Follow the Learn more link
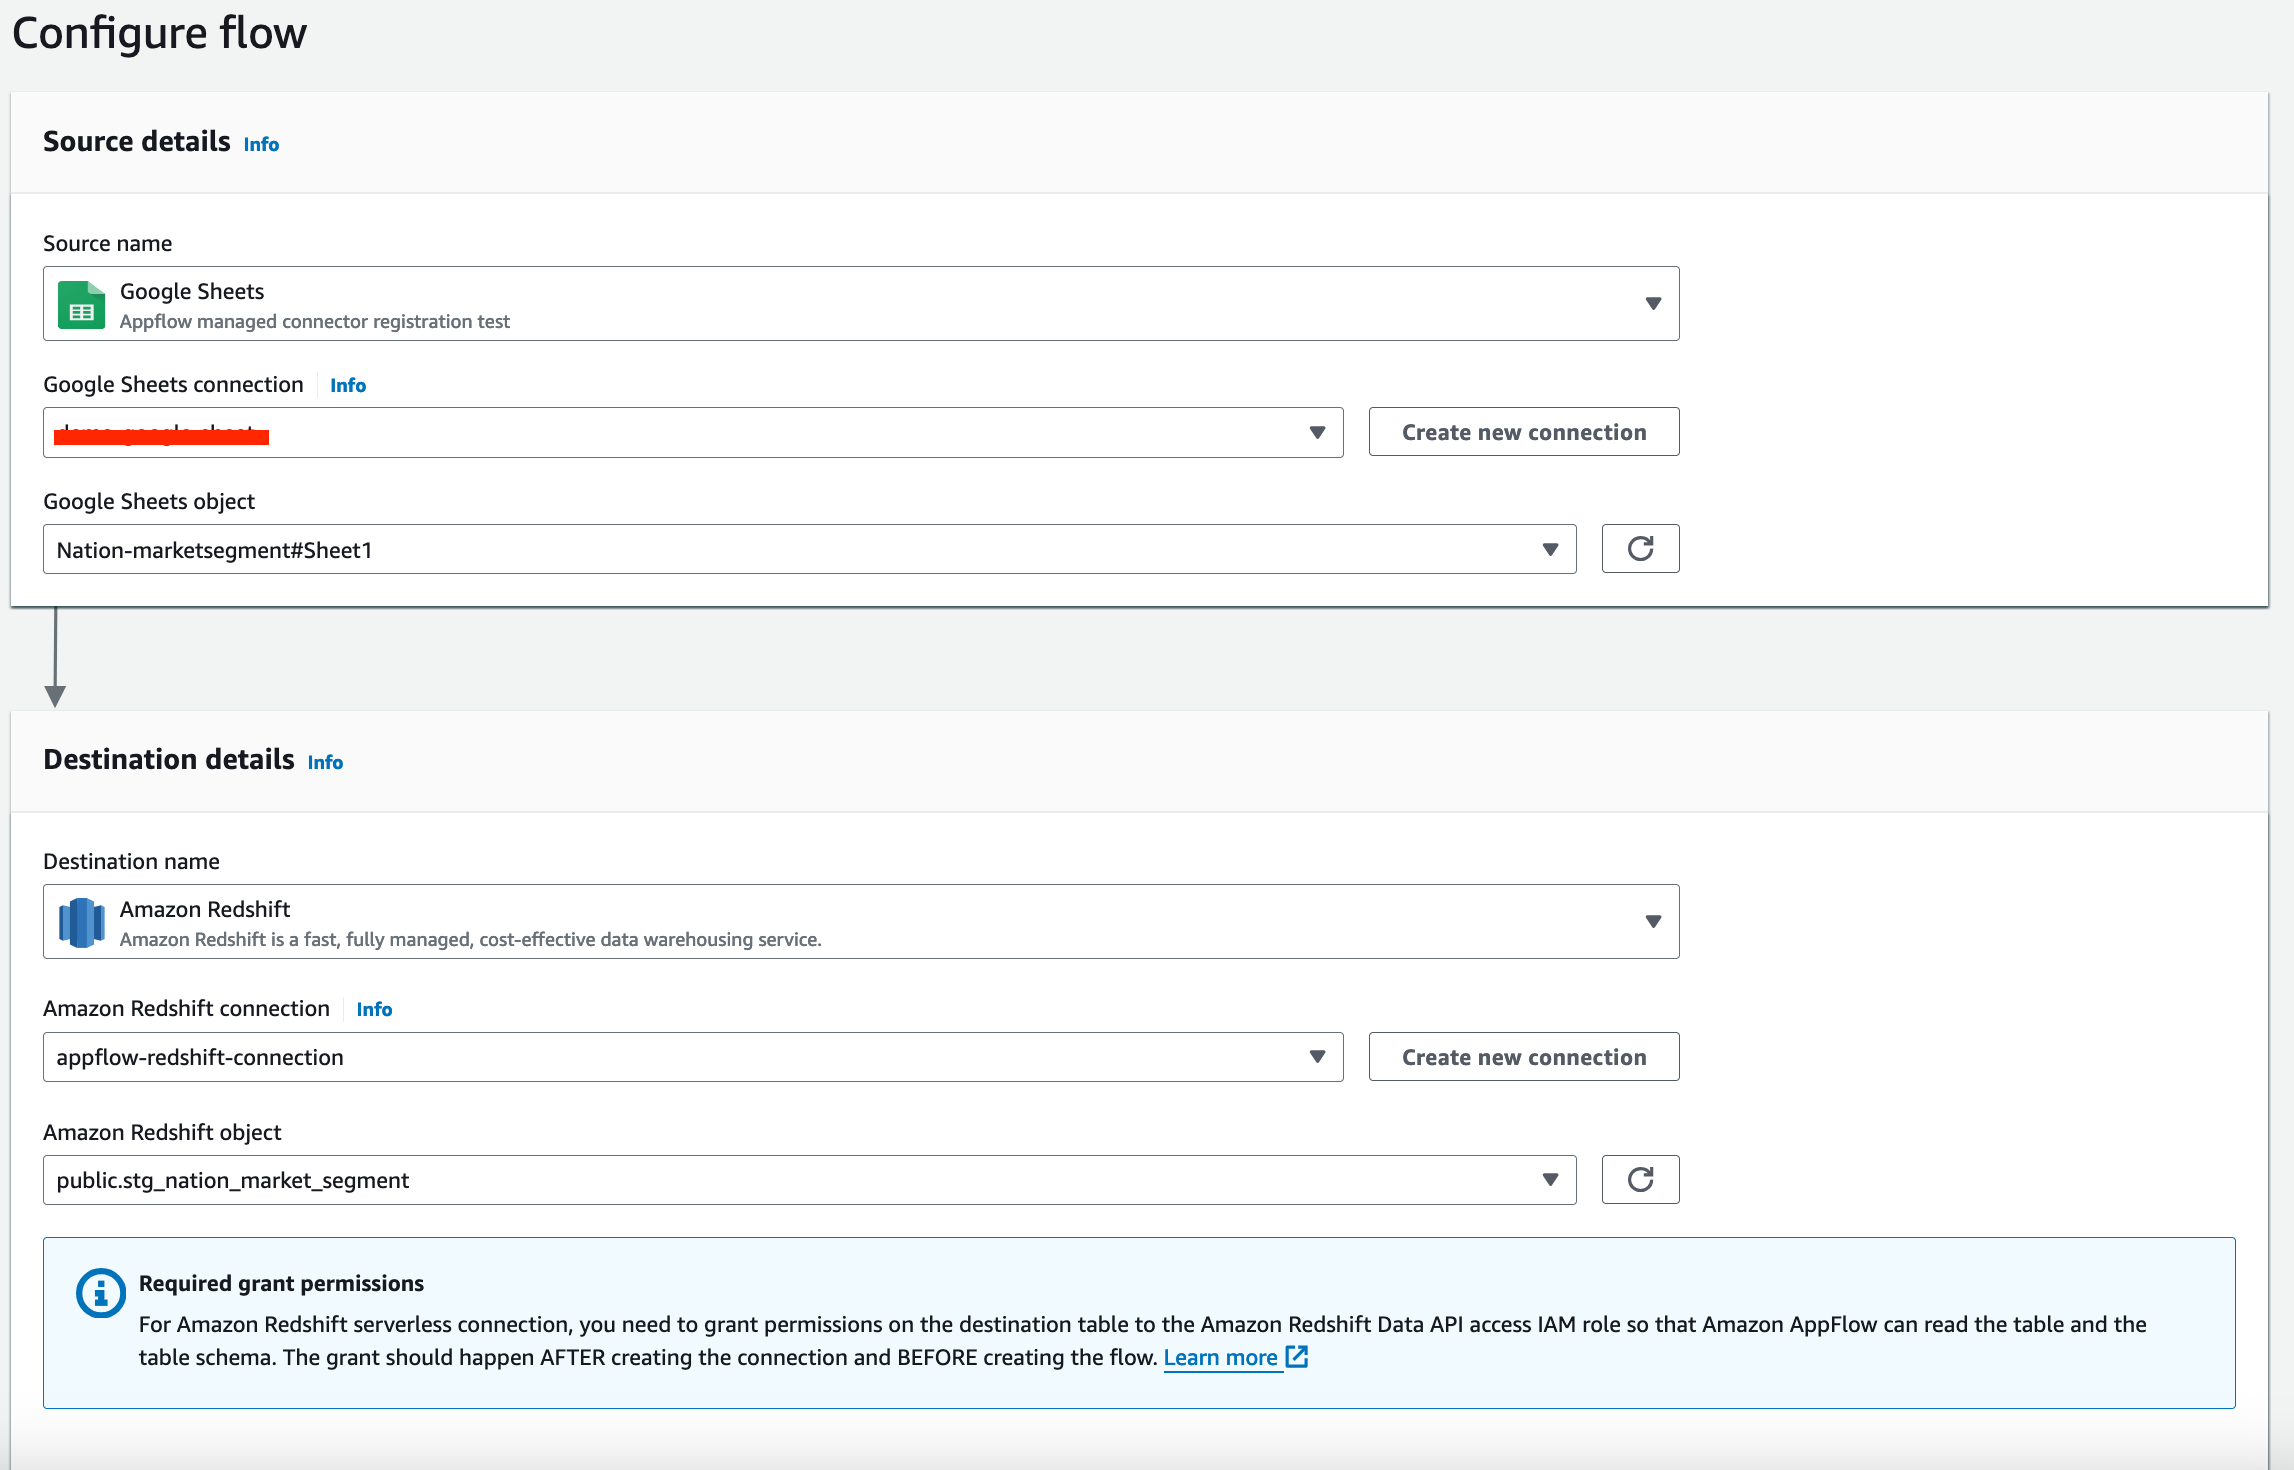The image size is (2294, 1470). click(1220, 1358)
